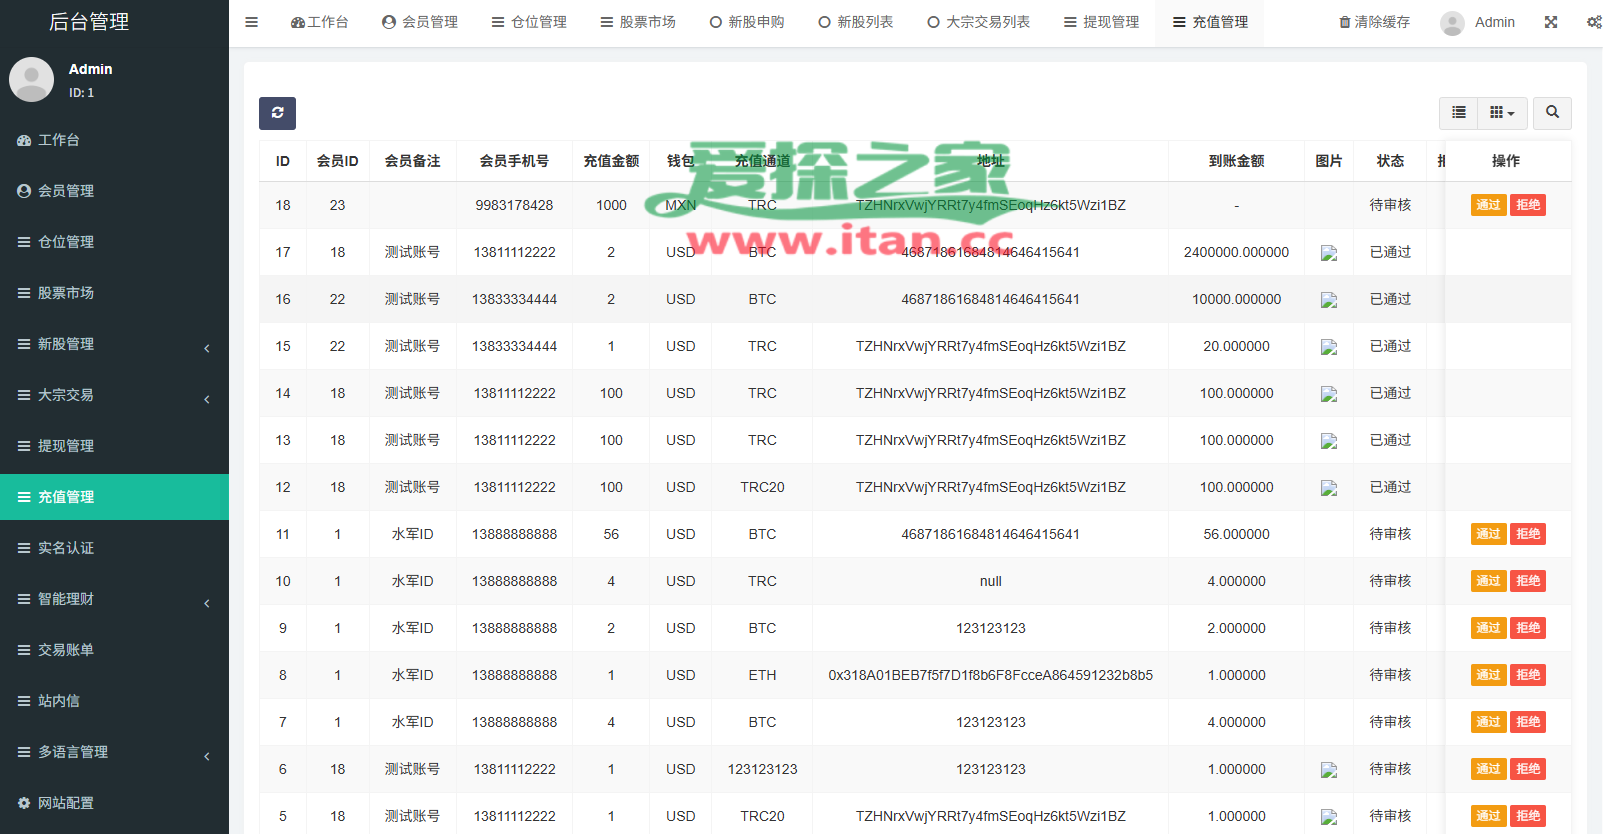Expand 新股管理 sidebar menu

[x=114, y=344]
